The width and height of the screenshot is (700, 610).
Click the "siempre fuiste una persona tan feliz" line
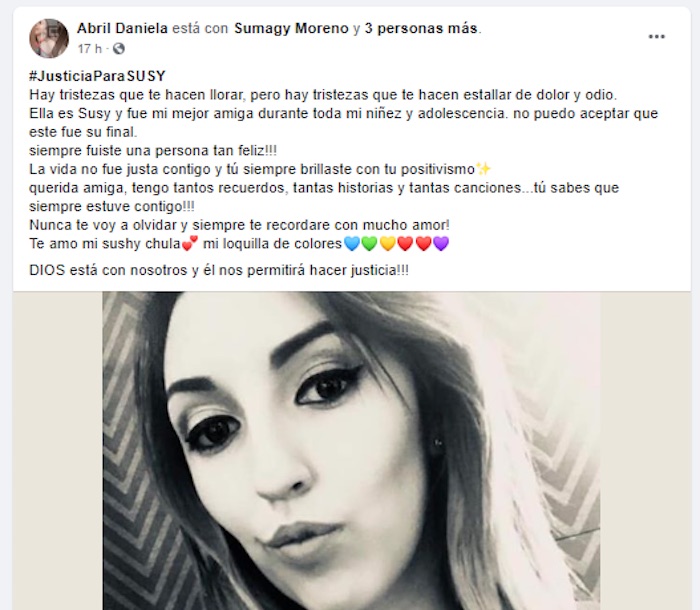153,150
